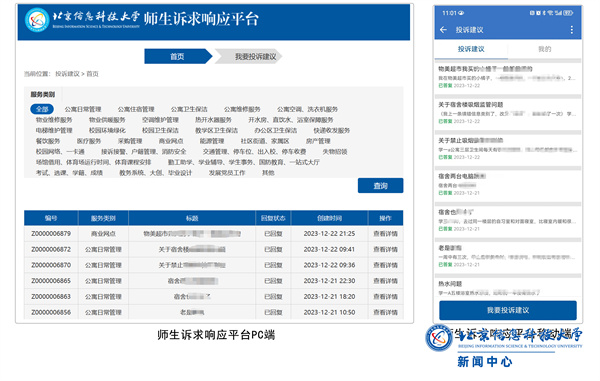Pick 交通管理、停车位、出入校、停车收费 category
The image size is (600, 381).
[x=254, y=152]
